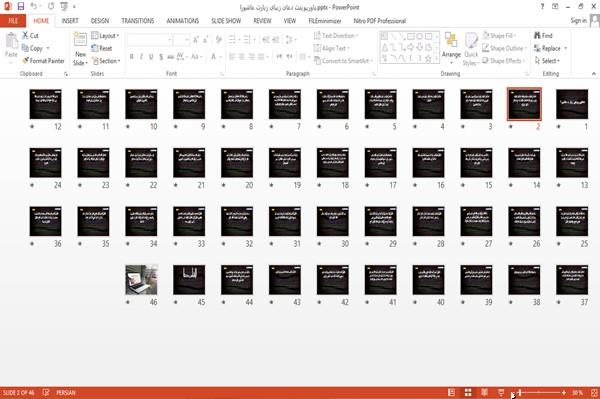600x399 pixels.
Task: Toggle text Shadow formatting
Action: click(161, 57)
